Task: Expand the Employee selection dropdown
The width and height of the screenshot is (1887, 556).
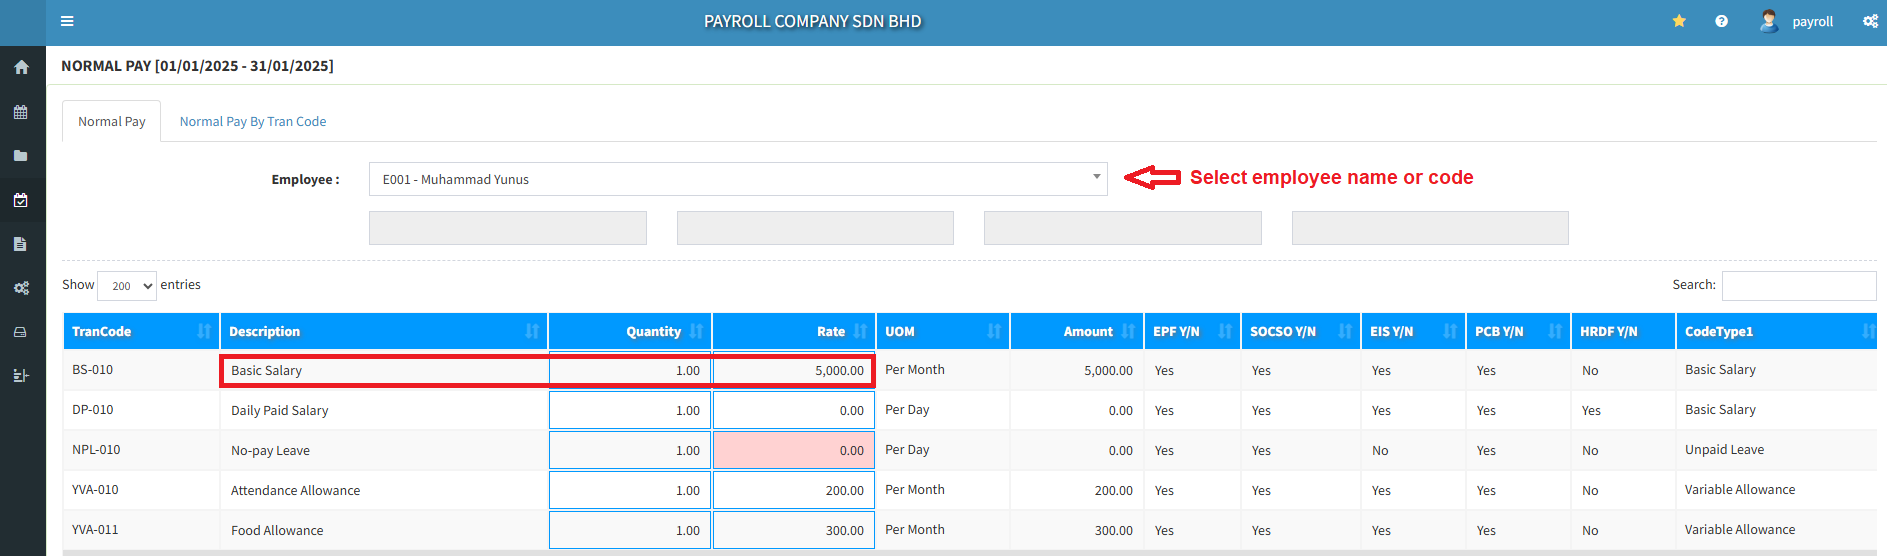Action: pos(738,179)
